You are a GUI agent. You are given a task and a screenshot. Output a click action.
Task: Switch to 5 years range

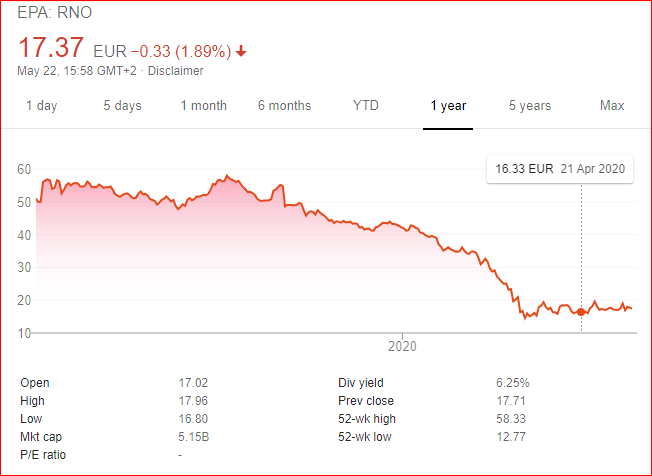click(529, 106)
